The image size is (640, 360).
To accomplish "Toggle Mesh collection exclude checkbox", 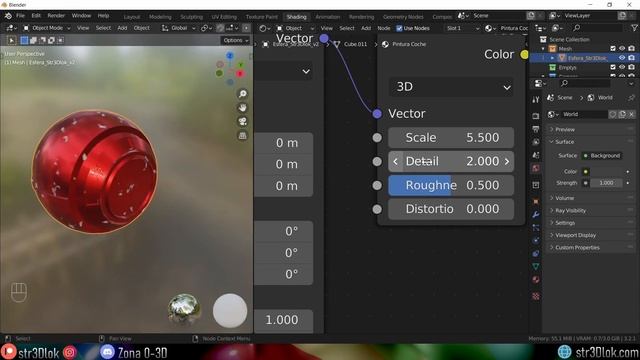I will click(613, 49).
